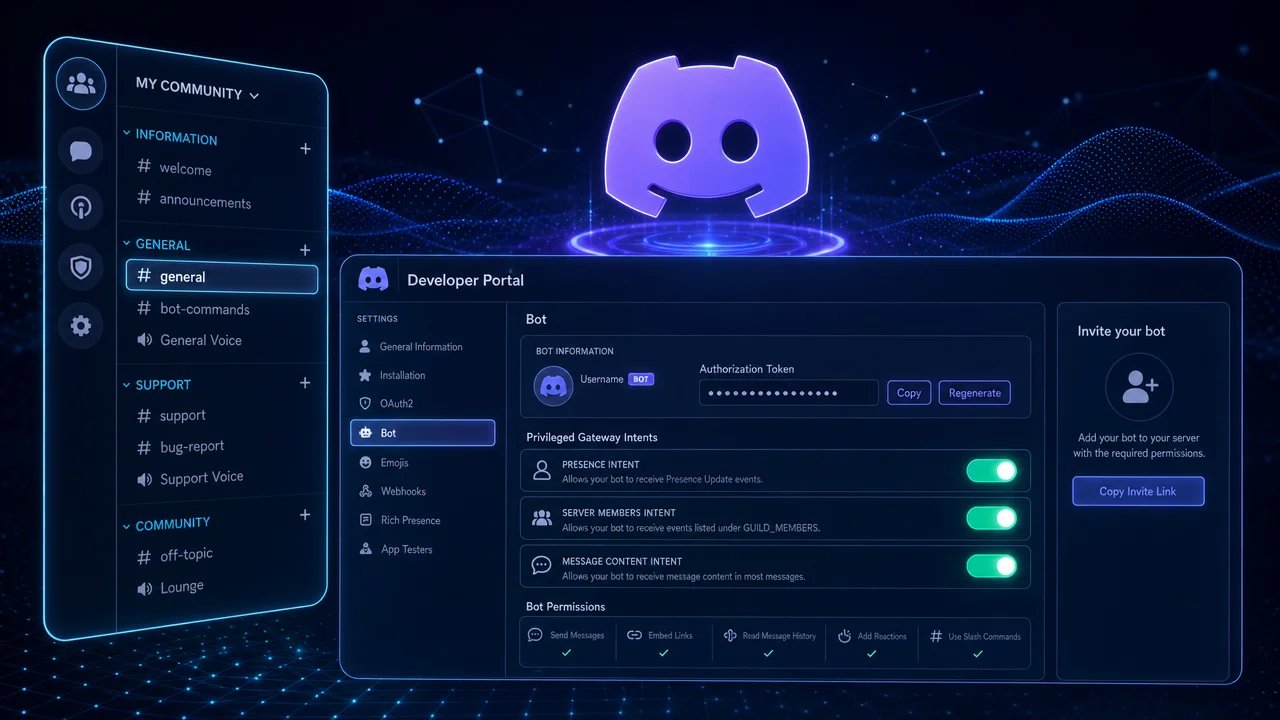Open the chat bubble icon in server rail
1280x720 pixels.
coord(80,151)
